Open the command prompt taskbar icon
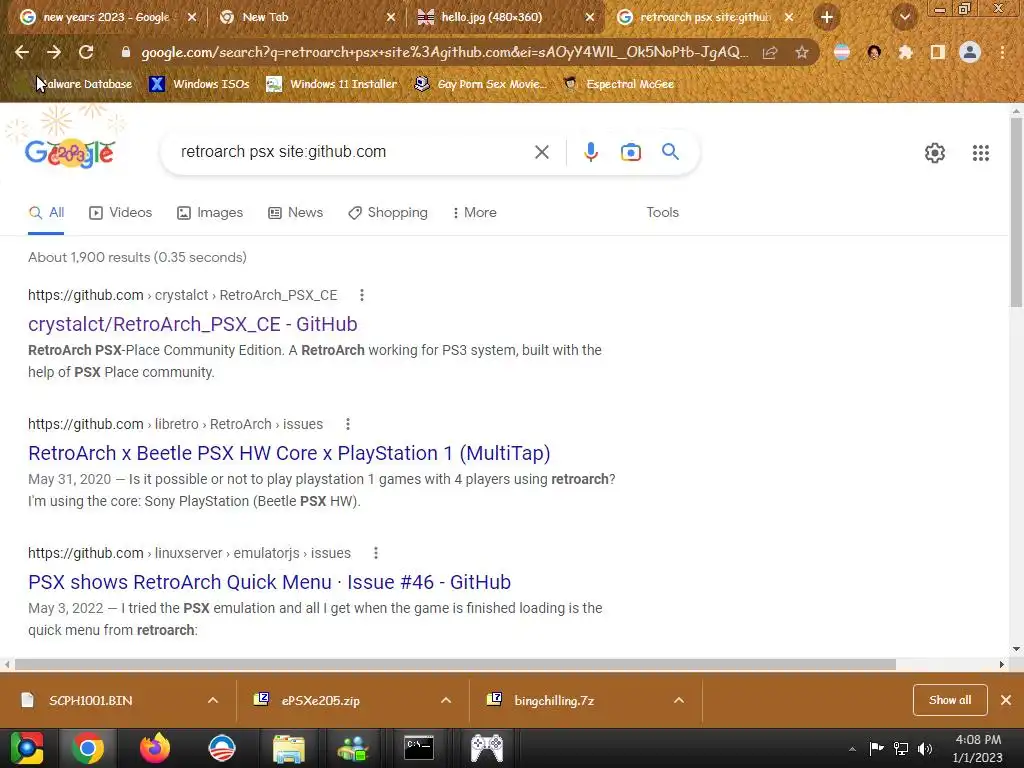 [x=419, y=748]
